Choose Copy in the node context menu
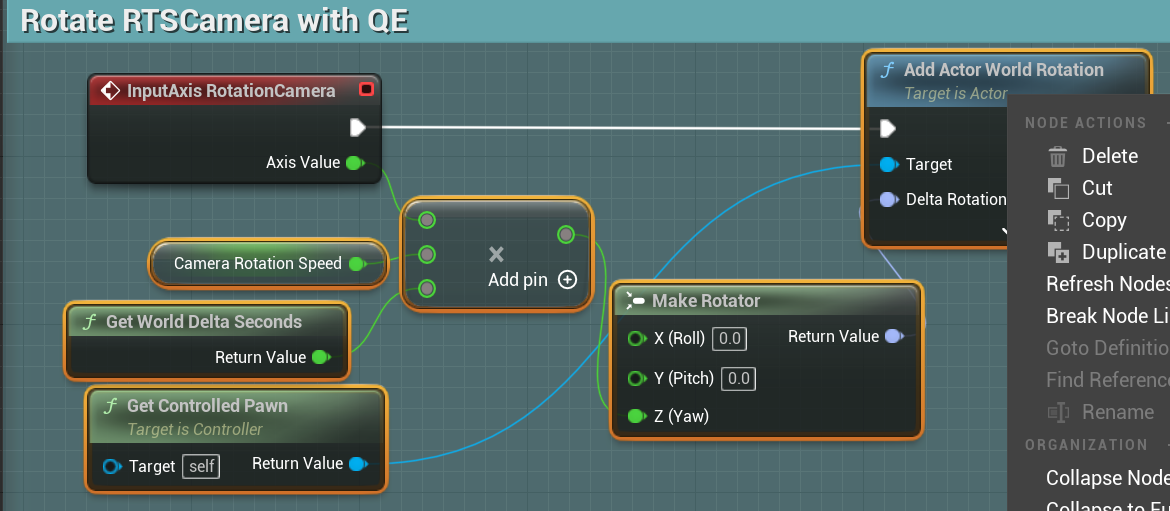 [1104, 220]
